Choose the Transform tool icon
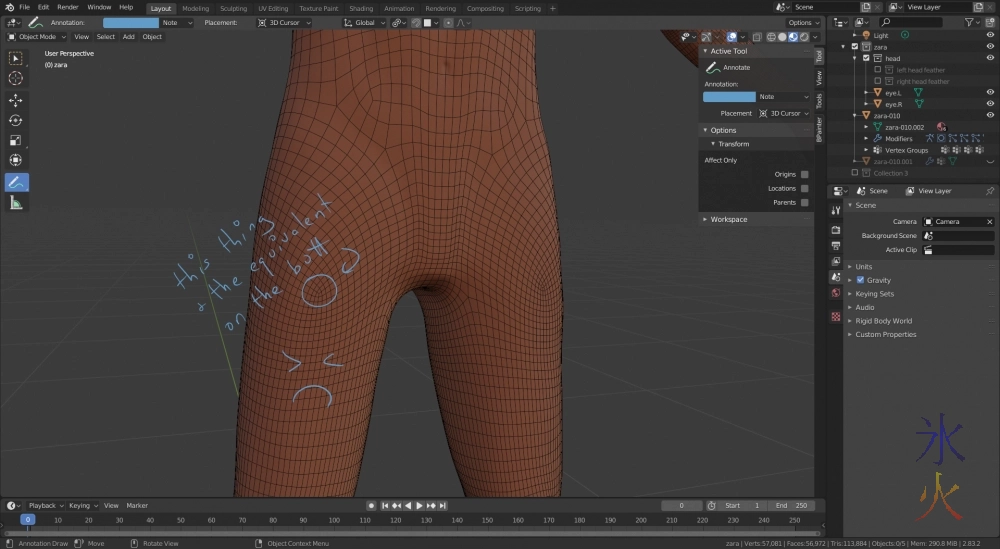This screenshot has width=1000, height=549. 16,160
